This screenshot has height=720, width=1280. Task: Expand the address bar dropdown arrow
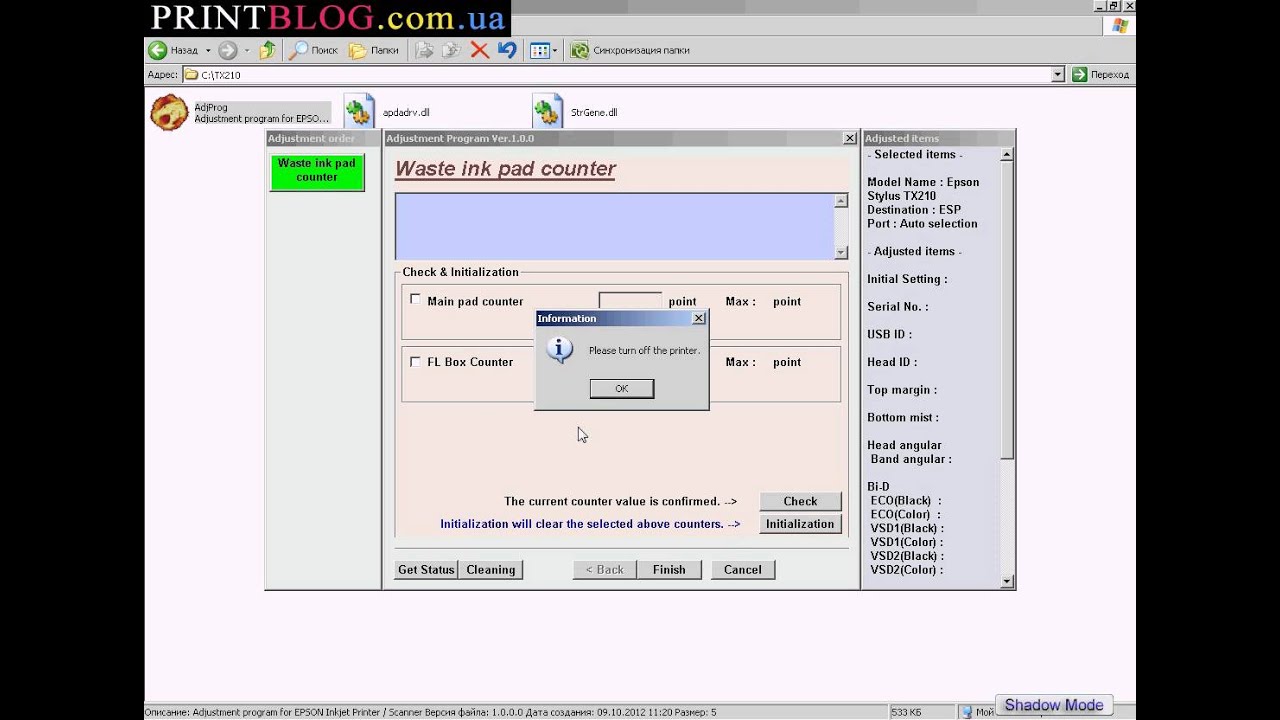1058,75
